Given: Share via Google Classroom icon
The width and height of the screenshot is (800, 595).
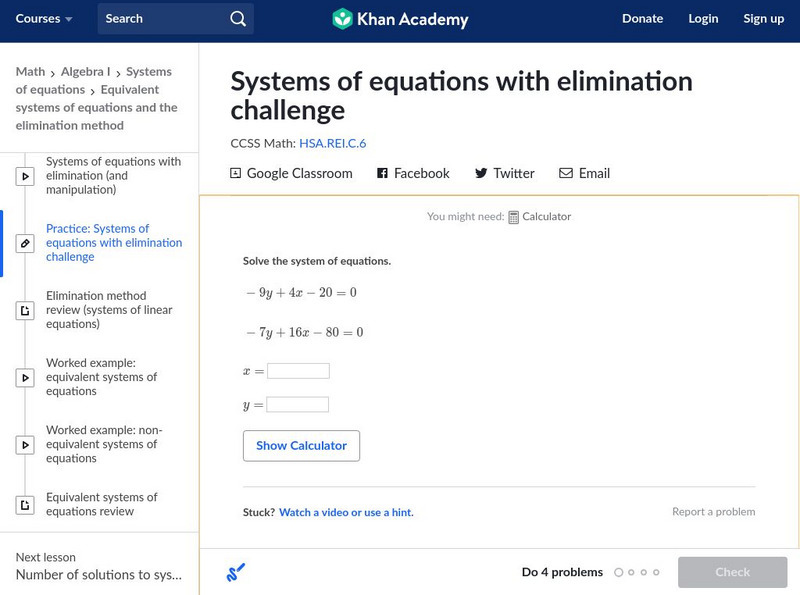Looking at the screenshot, I should tap(236, 173).
